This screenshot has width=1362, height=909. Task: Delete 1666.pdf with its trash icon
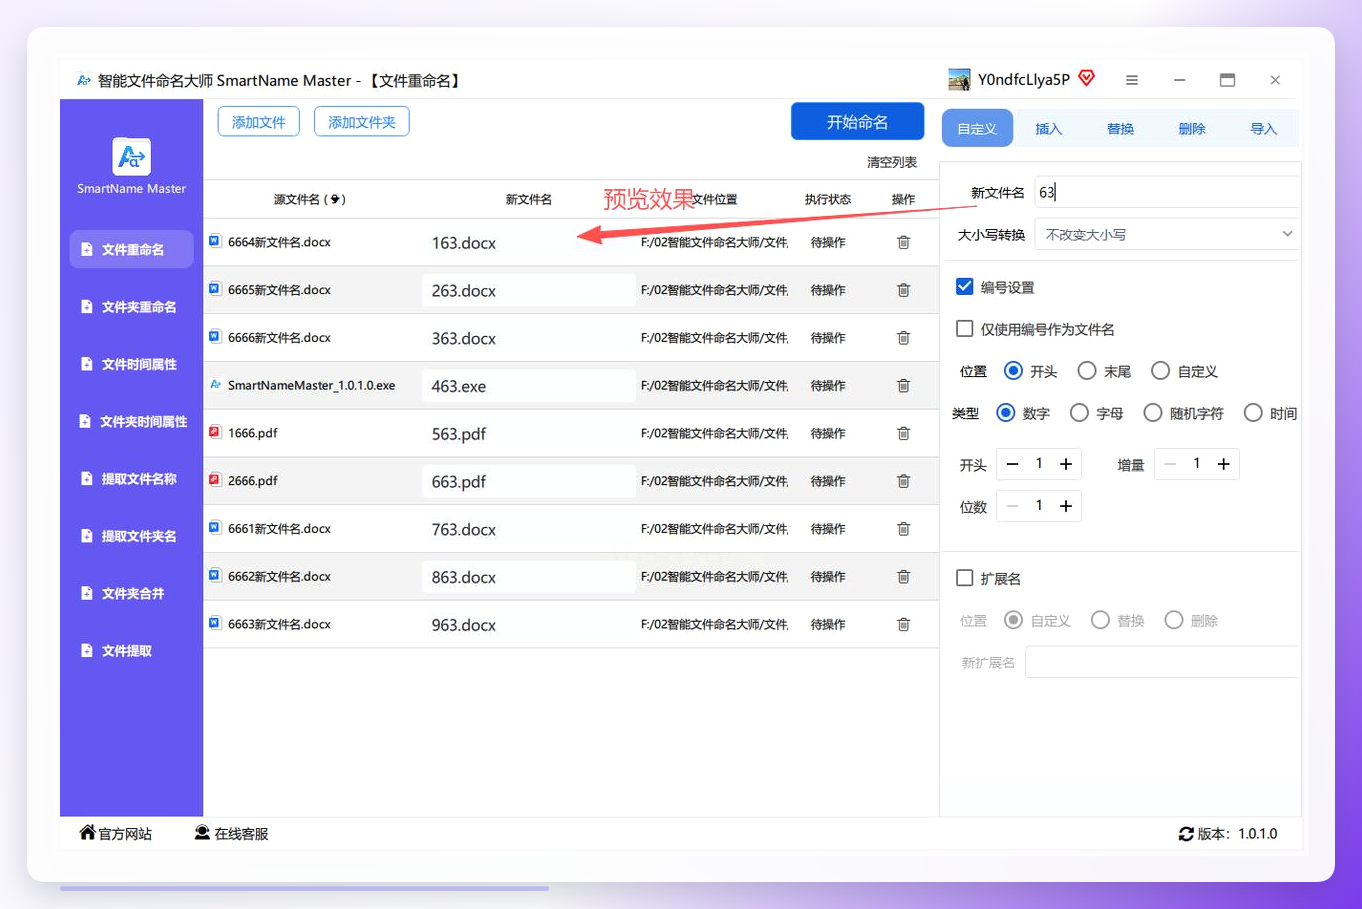[x=903, y=433]
